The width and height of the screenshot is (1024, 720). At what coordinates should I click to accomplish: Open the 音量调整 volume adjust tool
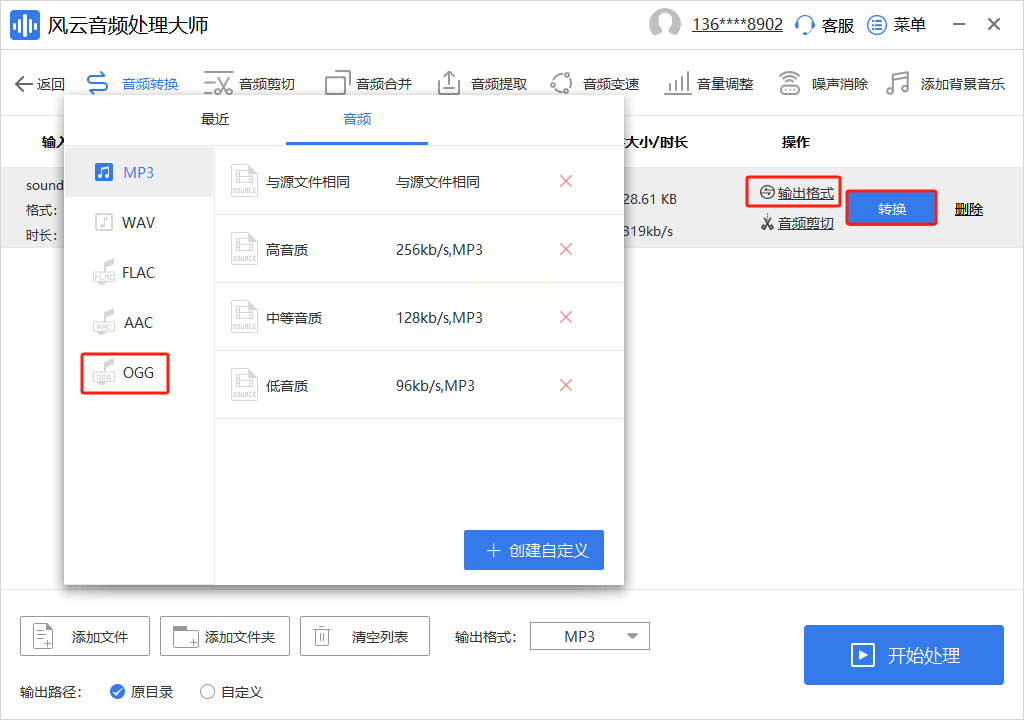click(x=709, y=84)
